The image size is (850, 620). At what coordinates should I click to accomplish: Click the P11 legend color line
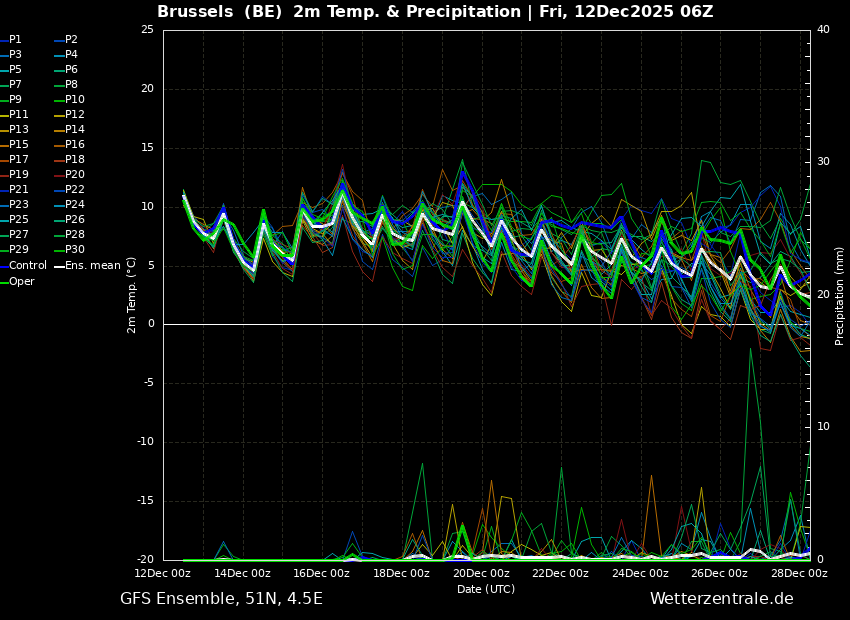click(3, 115)
